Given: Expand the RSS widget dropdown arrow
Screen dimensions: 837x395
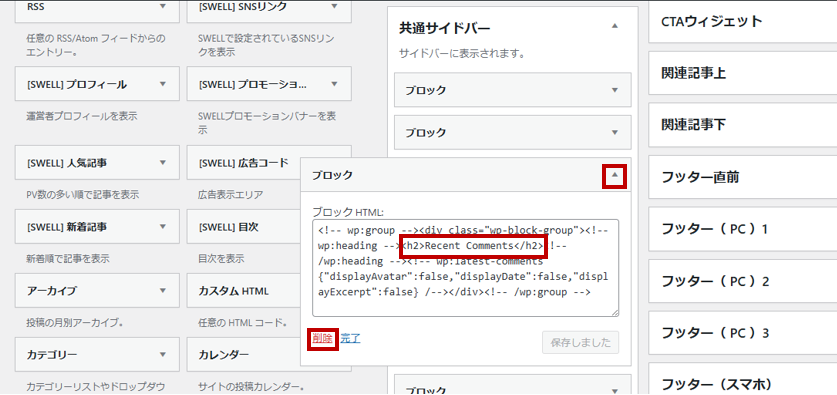Looking at the screenshot, I should point(162,6).
